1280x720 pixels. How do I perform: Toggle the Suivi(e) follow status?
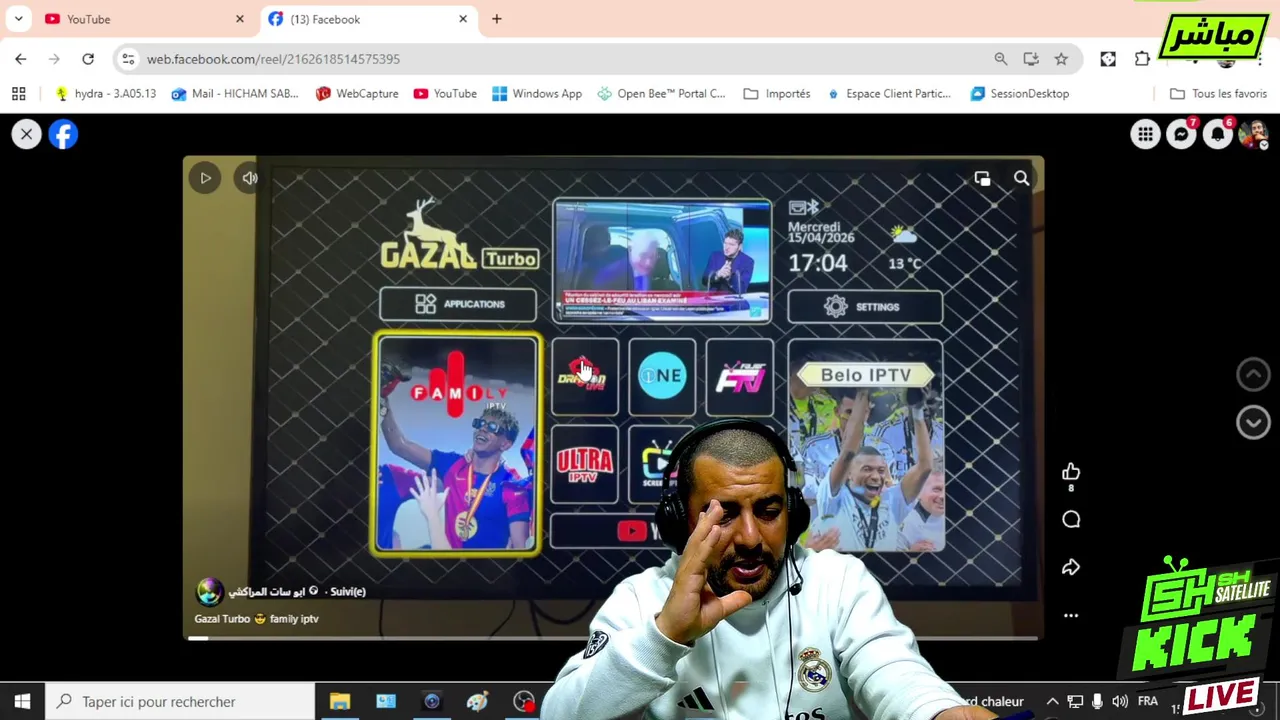point(347,591)
